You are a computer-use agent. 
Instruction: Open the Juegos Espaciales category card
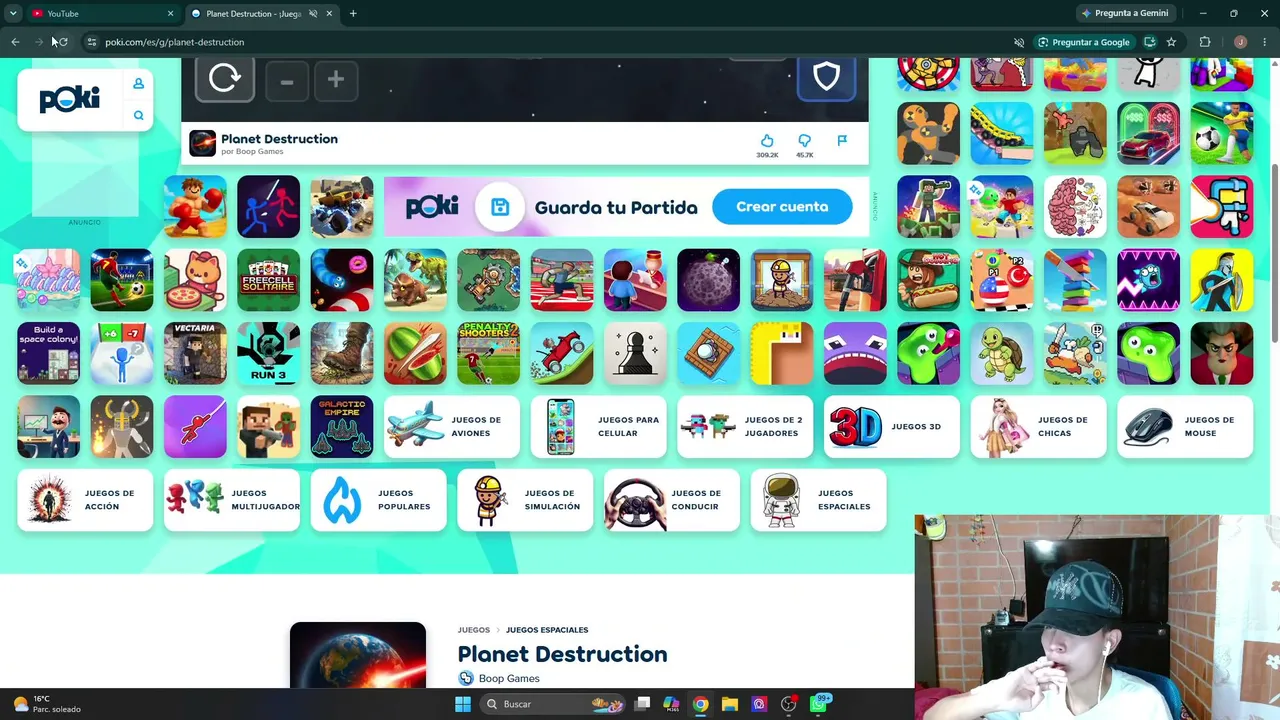pyautogui.click(x=818, y=500)
